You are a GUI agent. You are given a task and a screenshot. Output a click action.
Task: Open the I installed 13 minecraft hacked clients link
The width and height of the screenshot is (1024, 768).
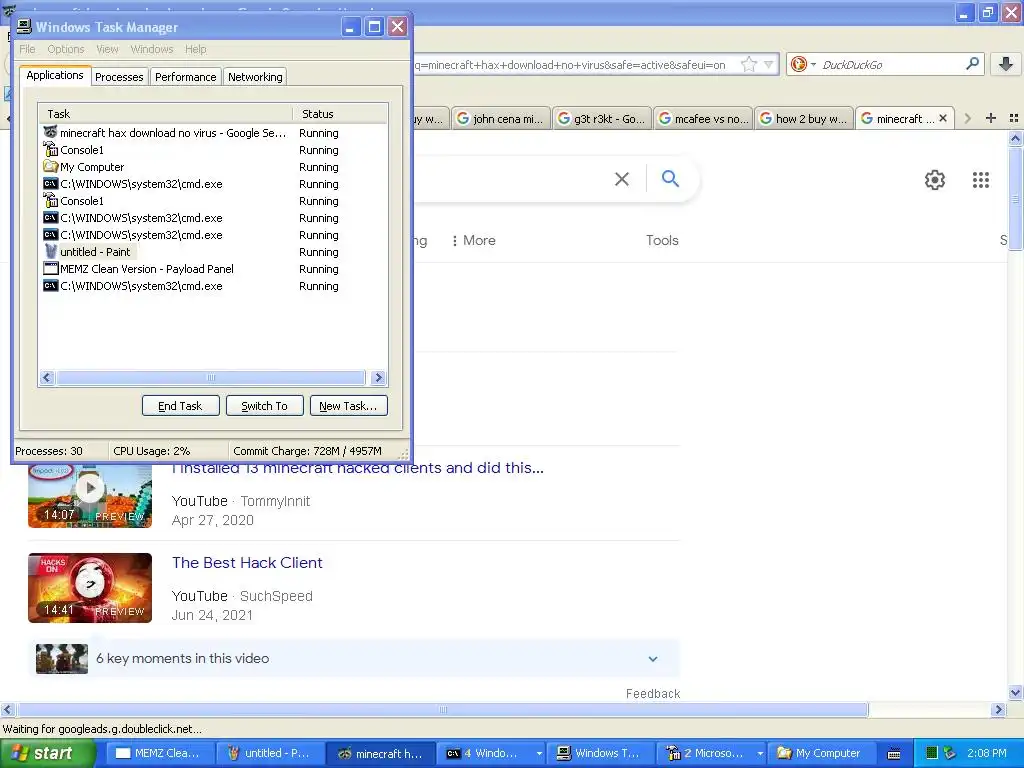(x=358, y=468)
